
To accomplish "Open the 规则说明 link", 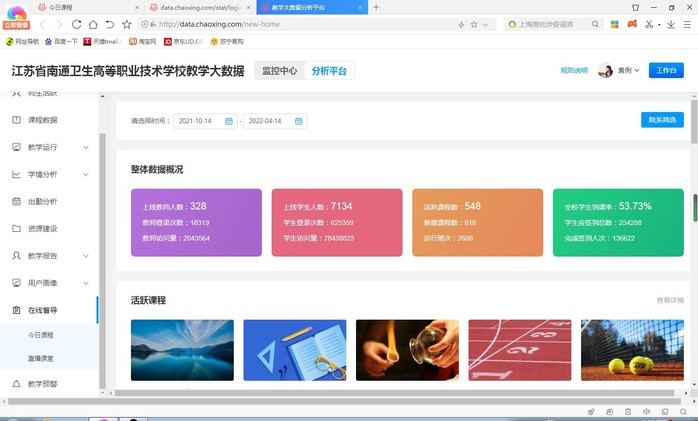I will coord(574,70).
